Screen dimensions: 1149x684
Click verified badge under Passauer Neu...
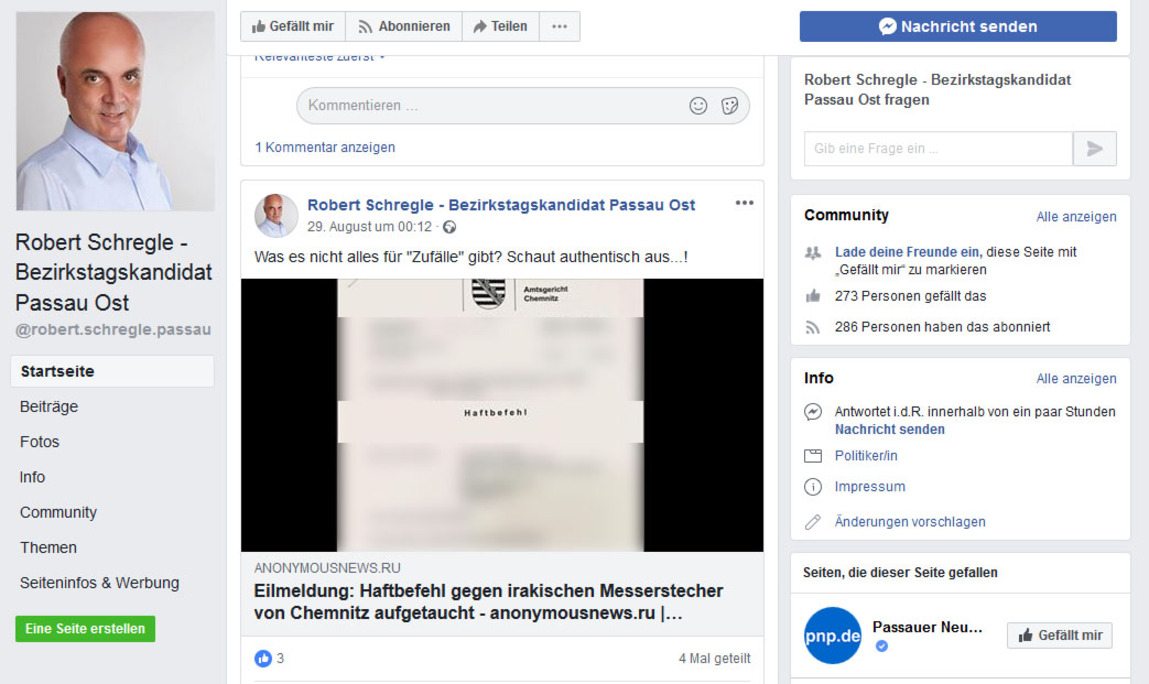[x=882, y=646]
